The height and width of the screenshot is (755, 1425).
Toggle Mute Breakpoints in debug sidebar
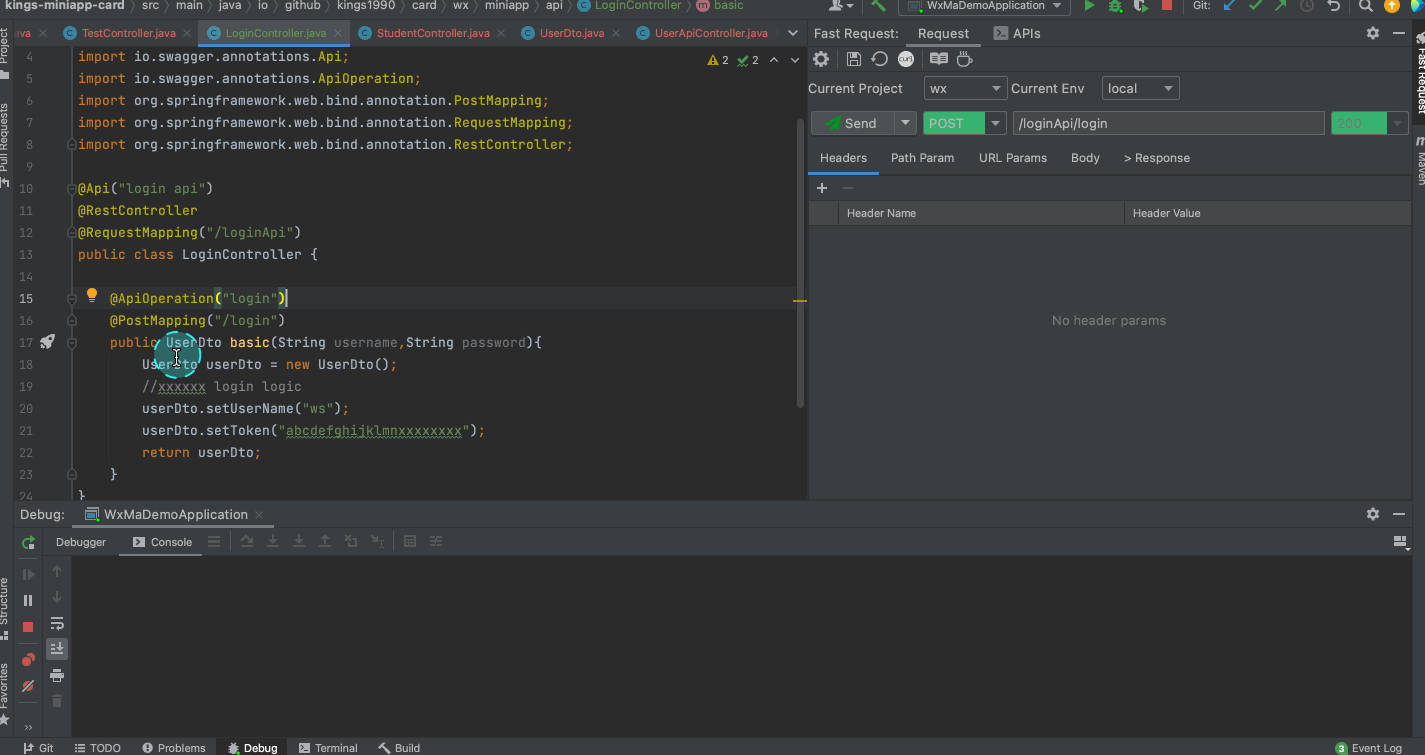click(28, 686)
